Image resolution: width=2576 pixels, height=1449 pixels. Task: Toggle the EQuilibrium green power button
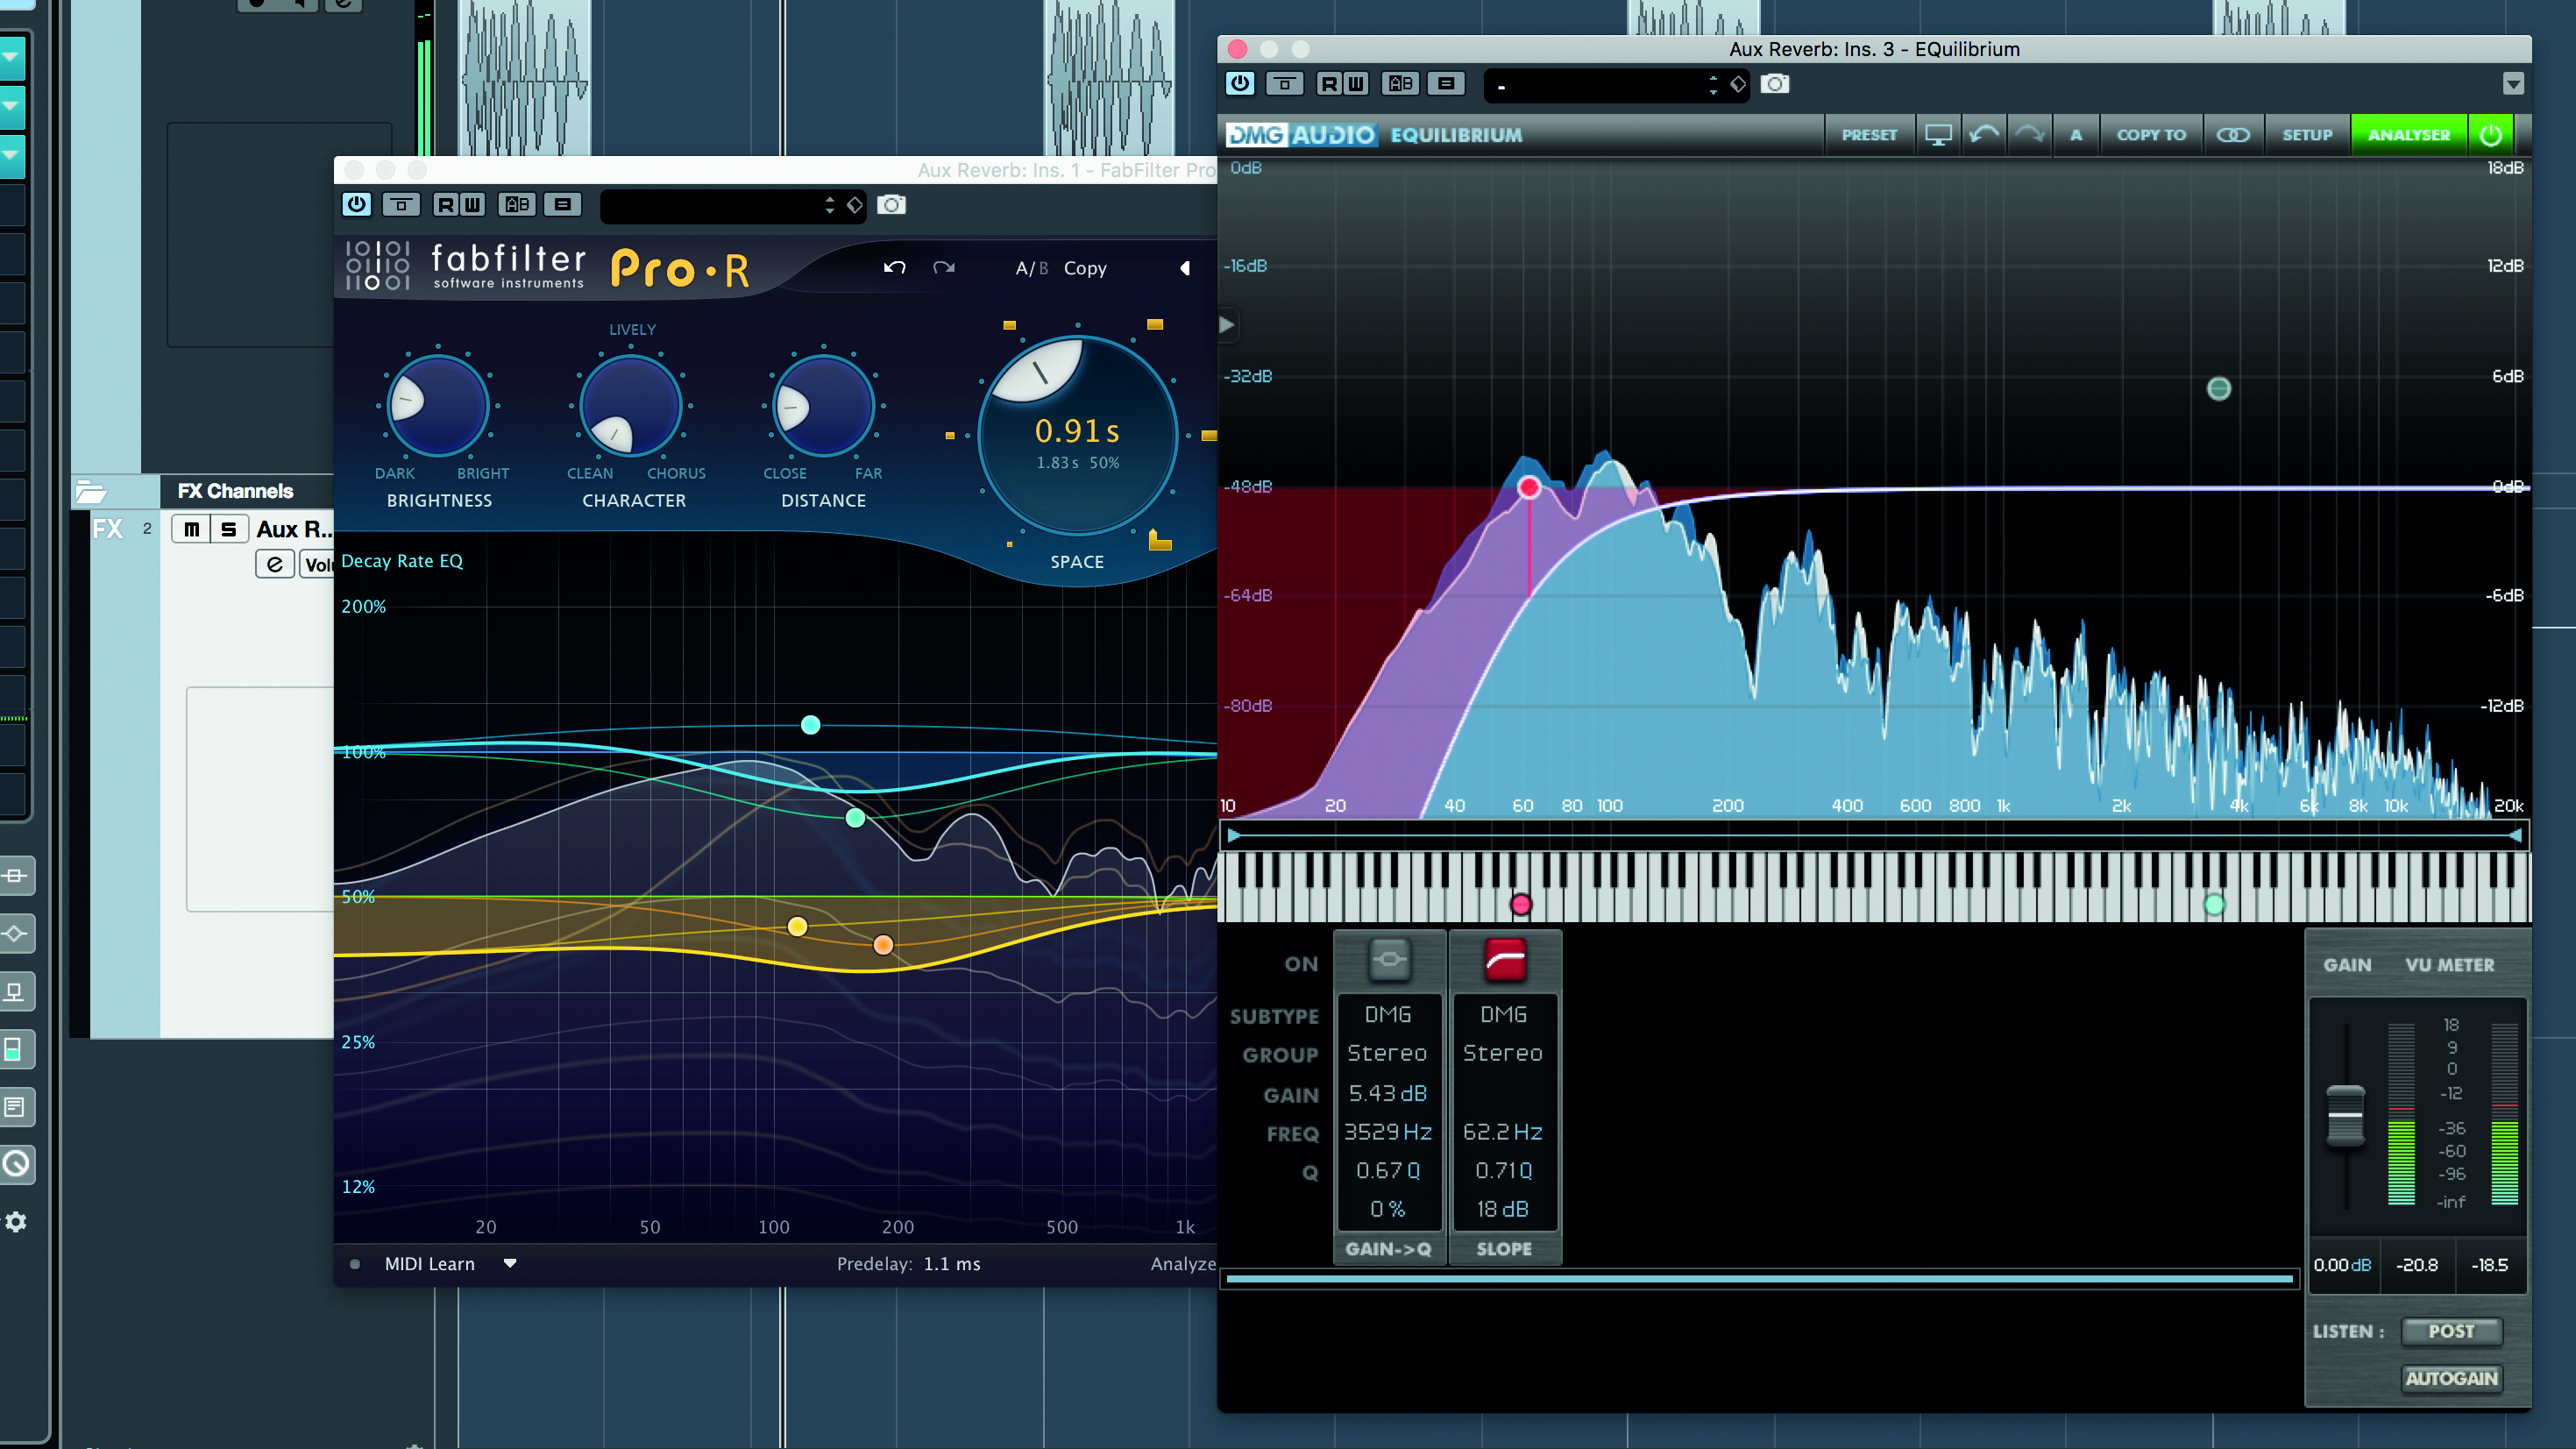coord(2491,134)
